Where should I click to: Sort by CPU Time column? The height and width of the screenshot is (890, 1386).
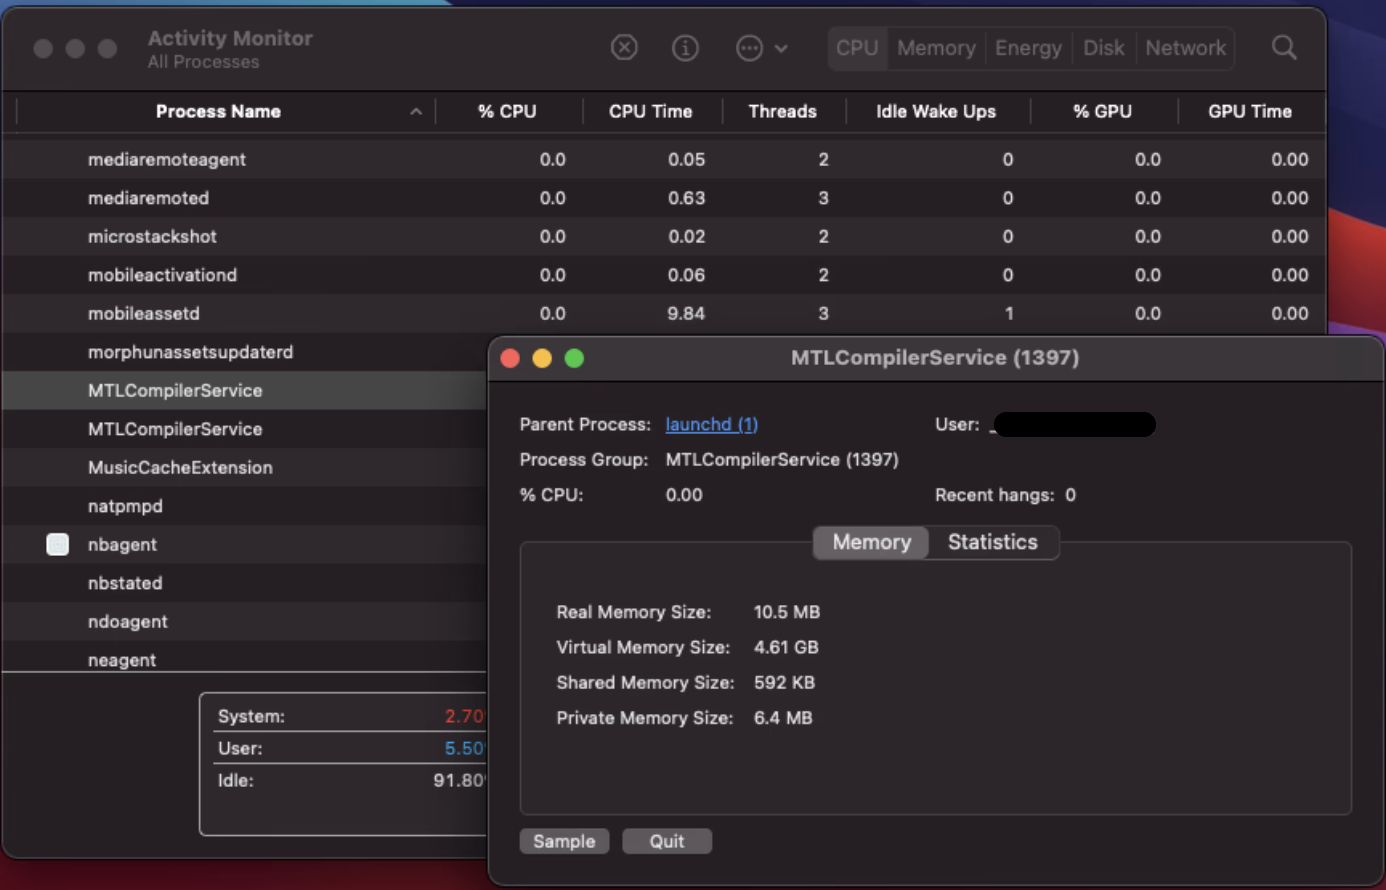coord(650,111)
